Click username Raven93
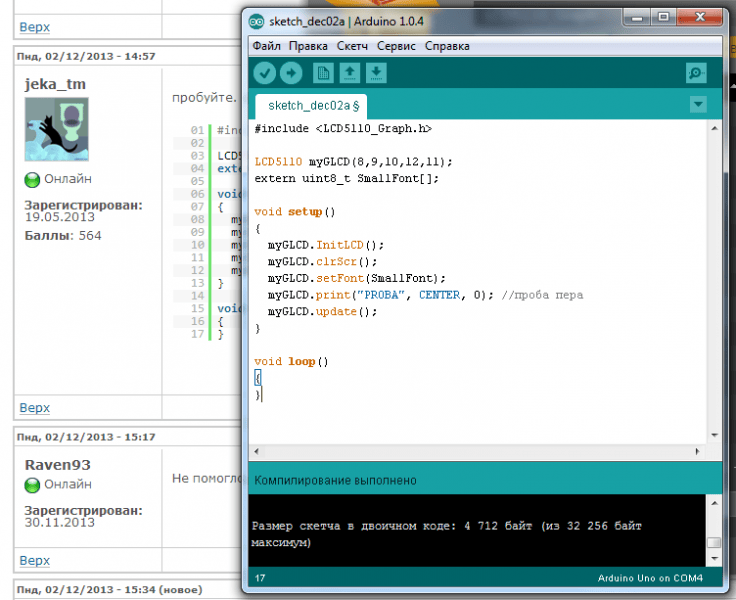This screenshot has height=600, width=736. point(57,465)
